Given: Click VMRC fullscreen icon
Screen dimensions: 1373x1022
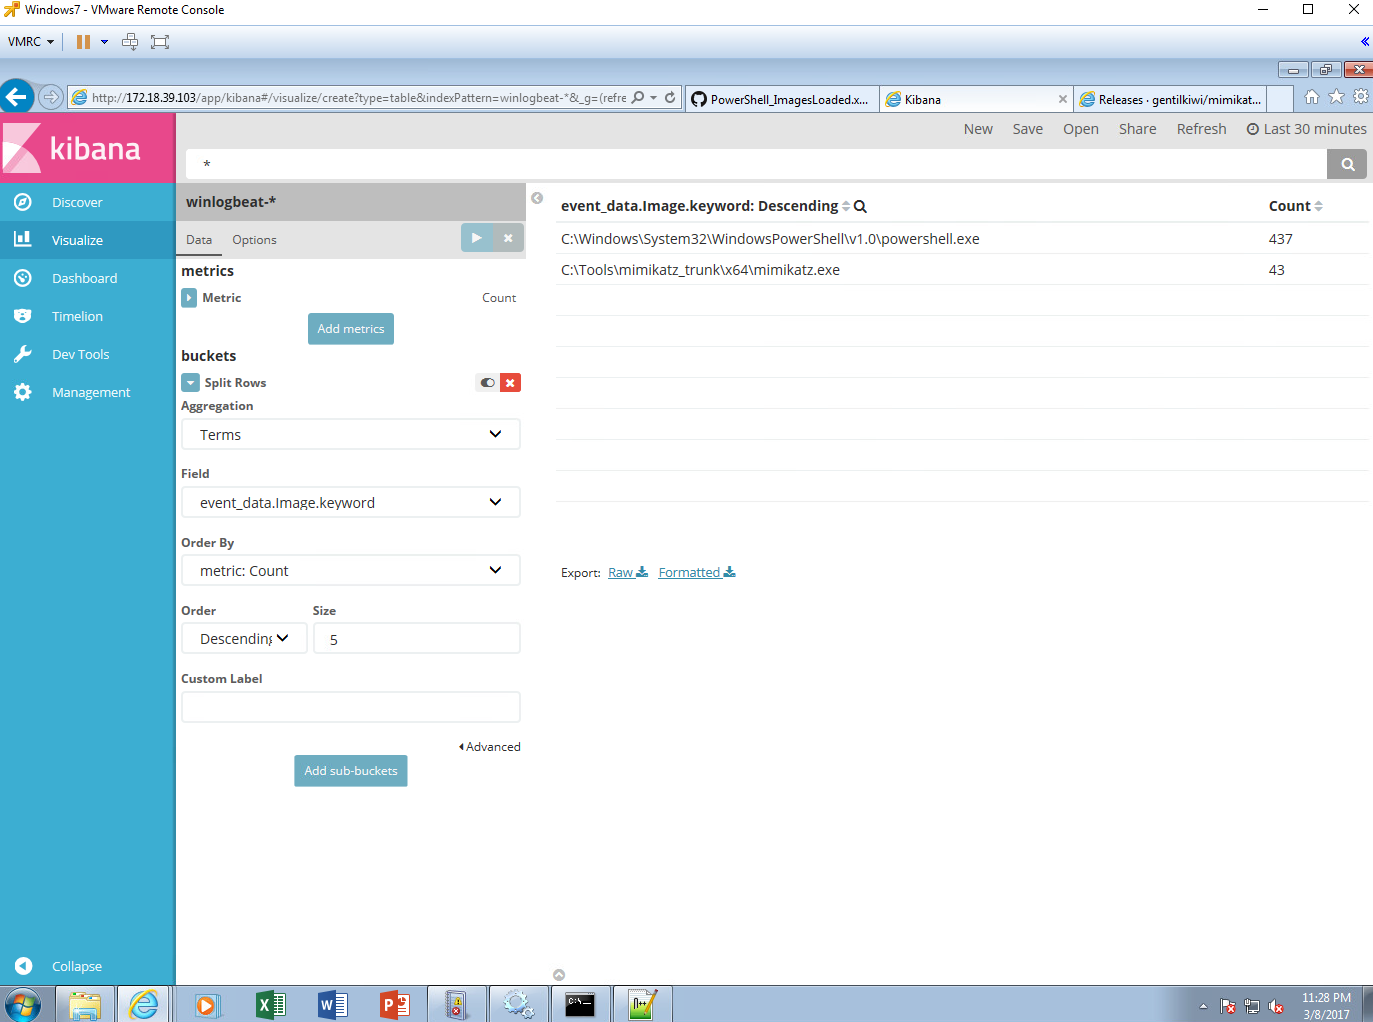Looking at the screenshot, I should [x=160, y=42].
